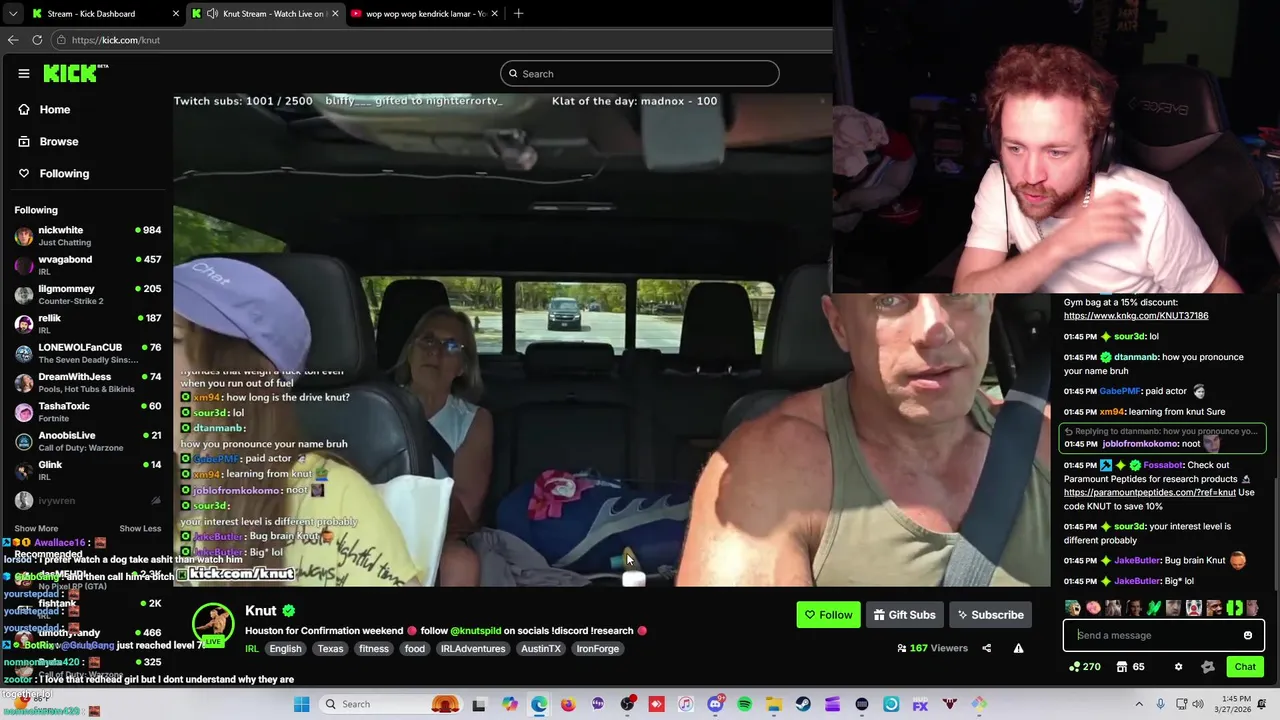Viewport: 1280px width, 720px height.
Task: Open the knkg.com discount link in chat
Action: [1136, 316]
